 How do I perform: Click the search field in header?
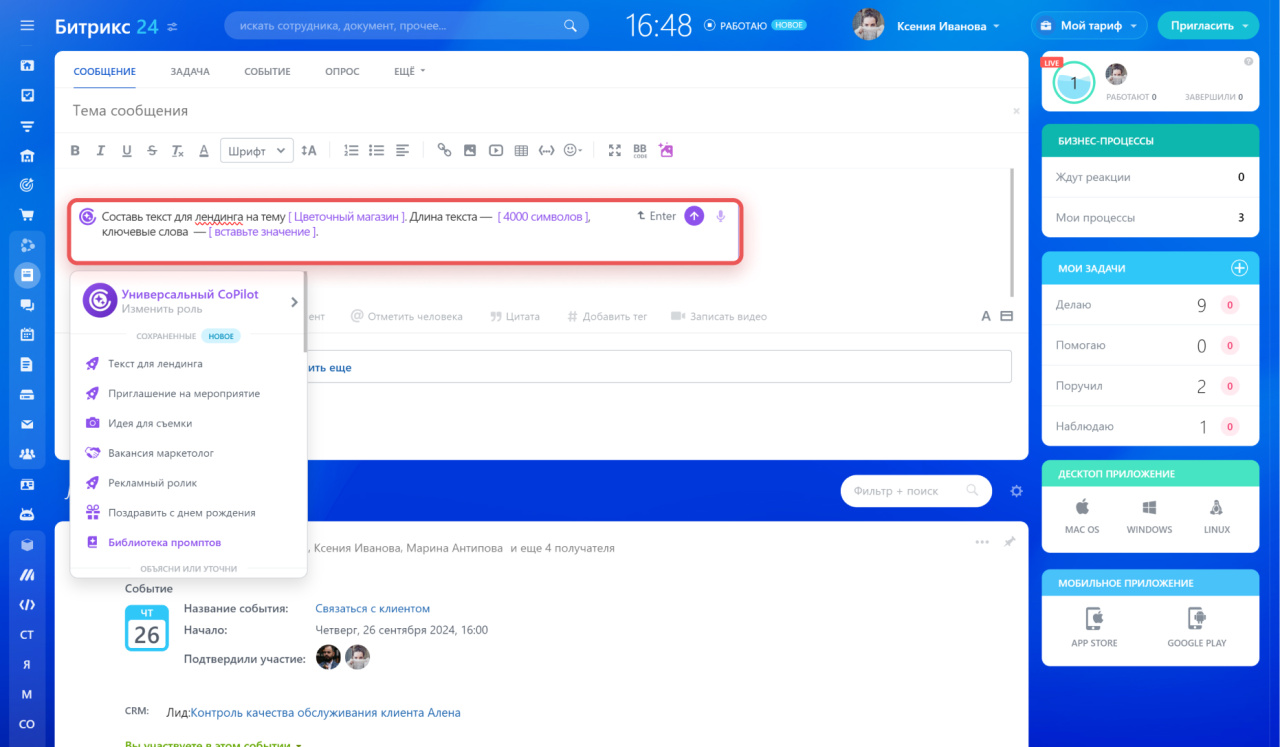pos(407,26)
